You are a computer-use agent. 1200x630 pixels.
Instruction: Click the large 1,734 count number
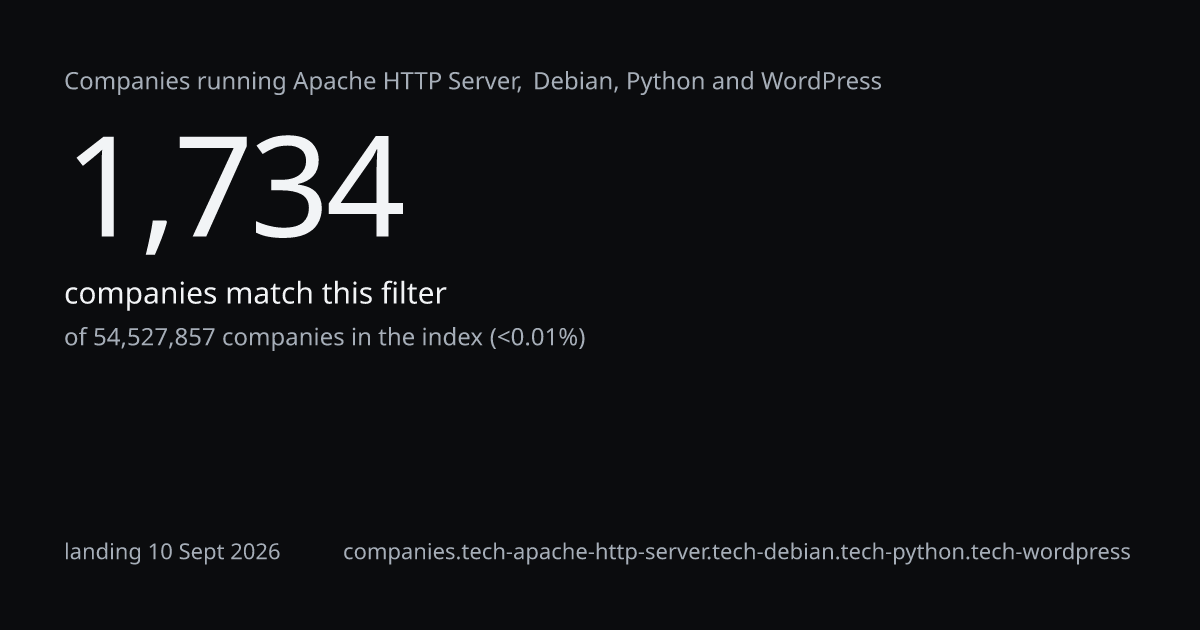[237, 188]
